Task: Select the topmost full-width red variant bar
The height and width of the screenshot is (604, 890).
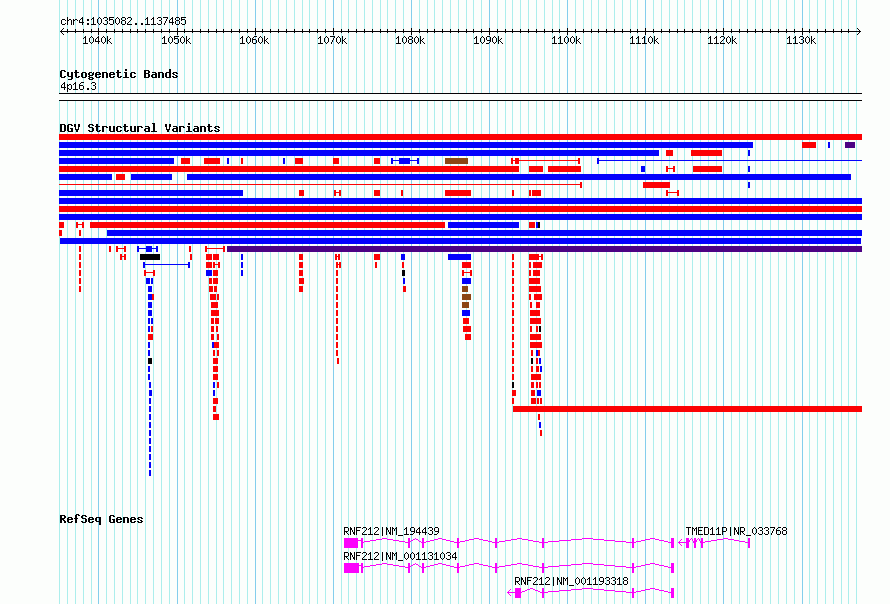Action: (460, 137)
